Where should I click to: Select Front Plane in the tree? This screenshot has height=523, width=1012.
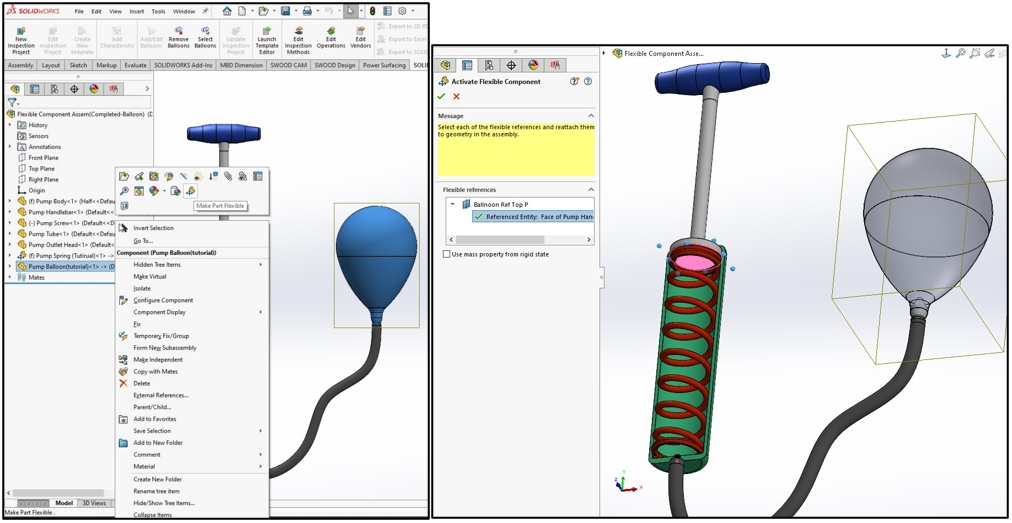[x=43, y=158]
